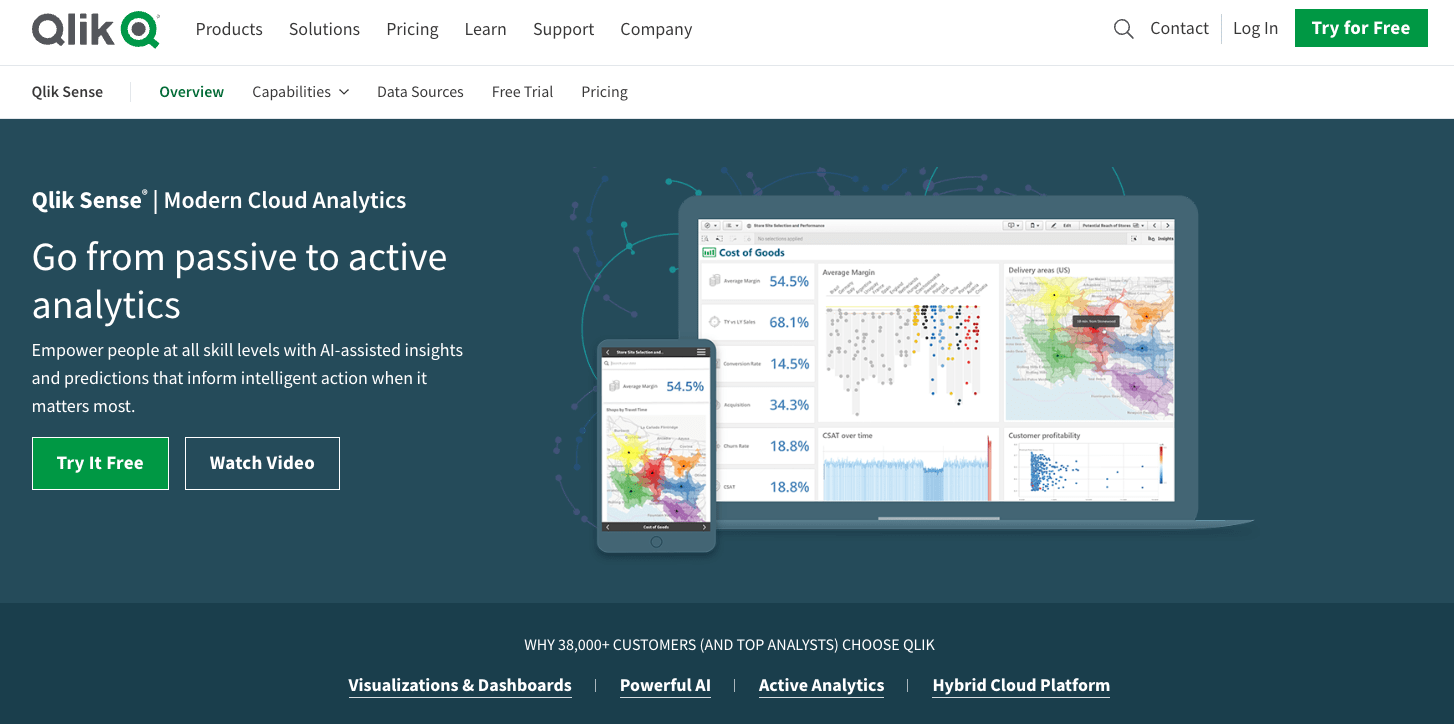
Task: Open the Learn menu
Action: pyautogui.click(x=485, y=29)
